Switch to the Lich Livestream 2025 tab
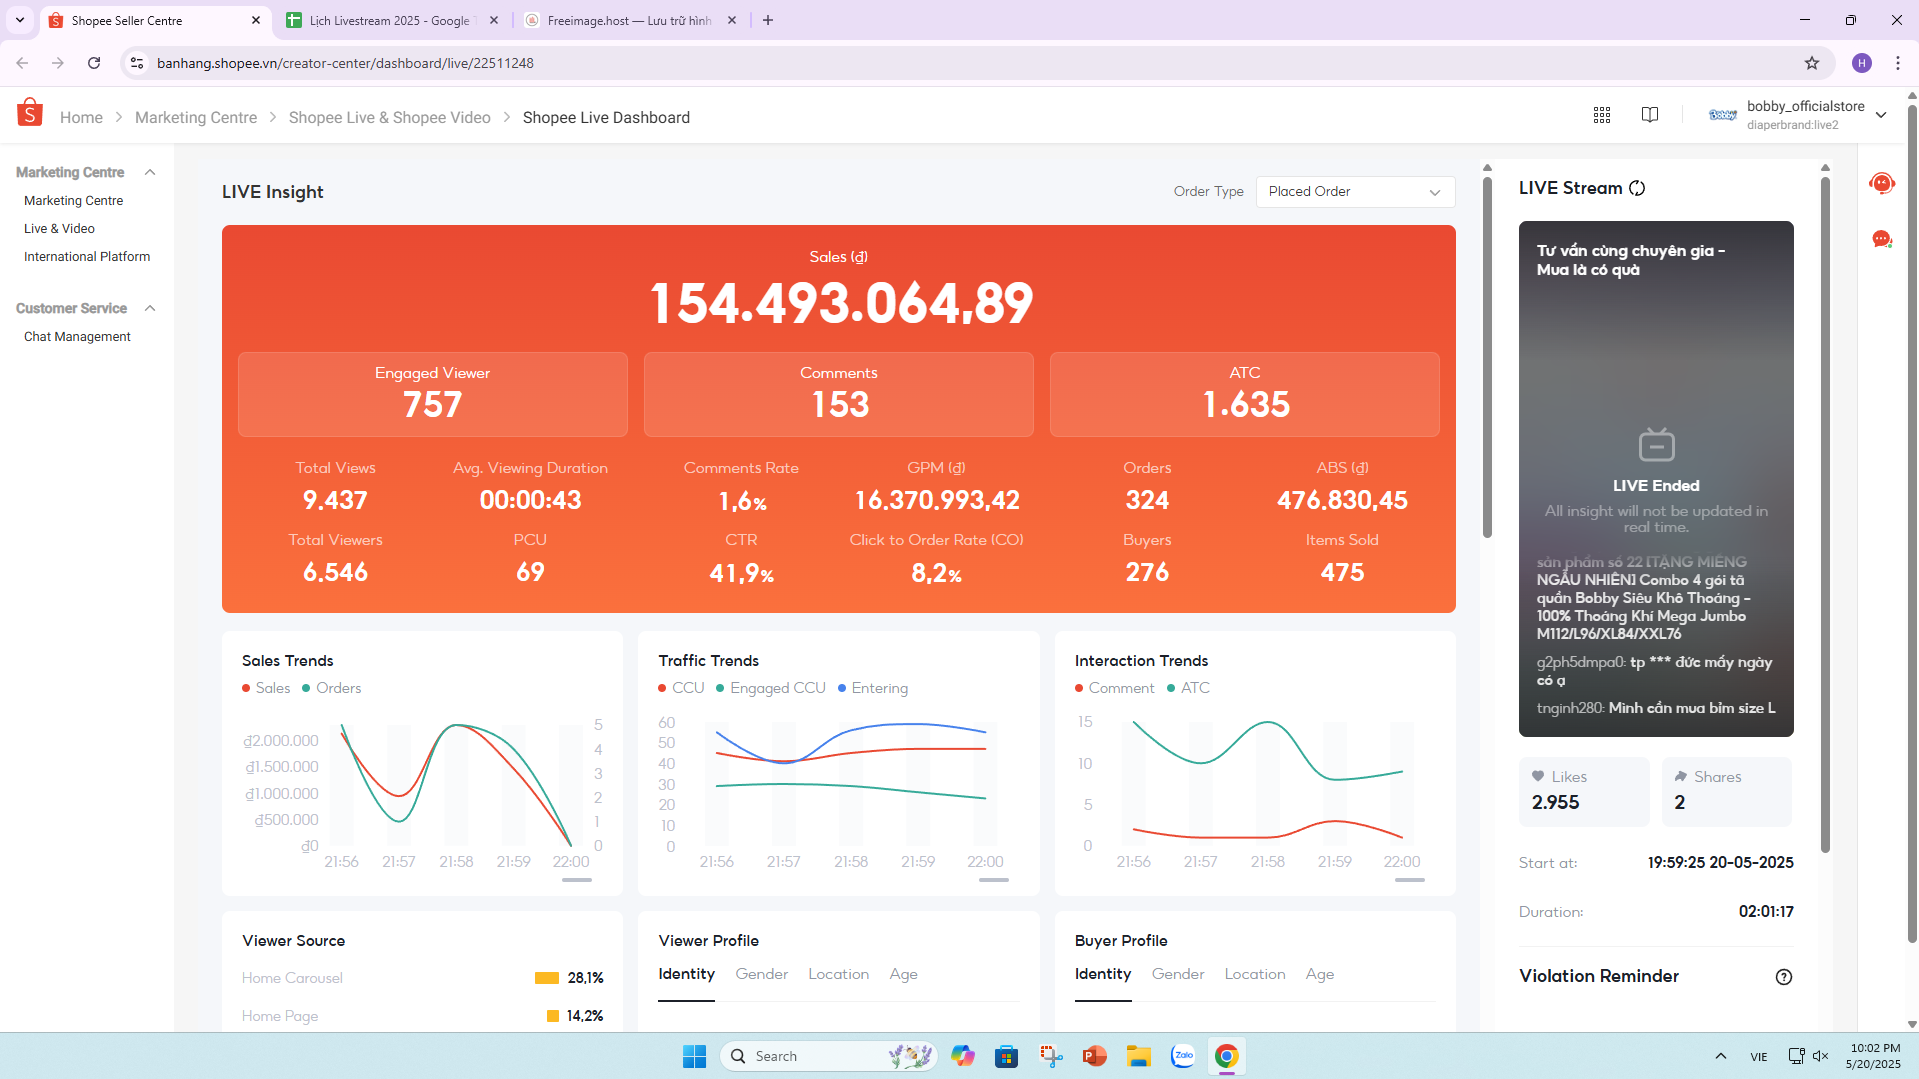This screenshot has width=1919, height=1079. 391,20
